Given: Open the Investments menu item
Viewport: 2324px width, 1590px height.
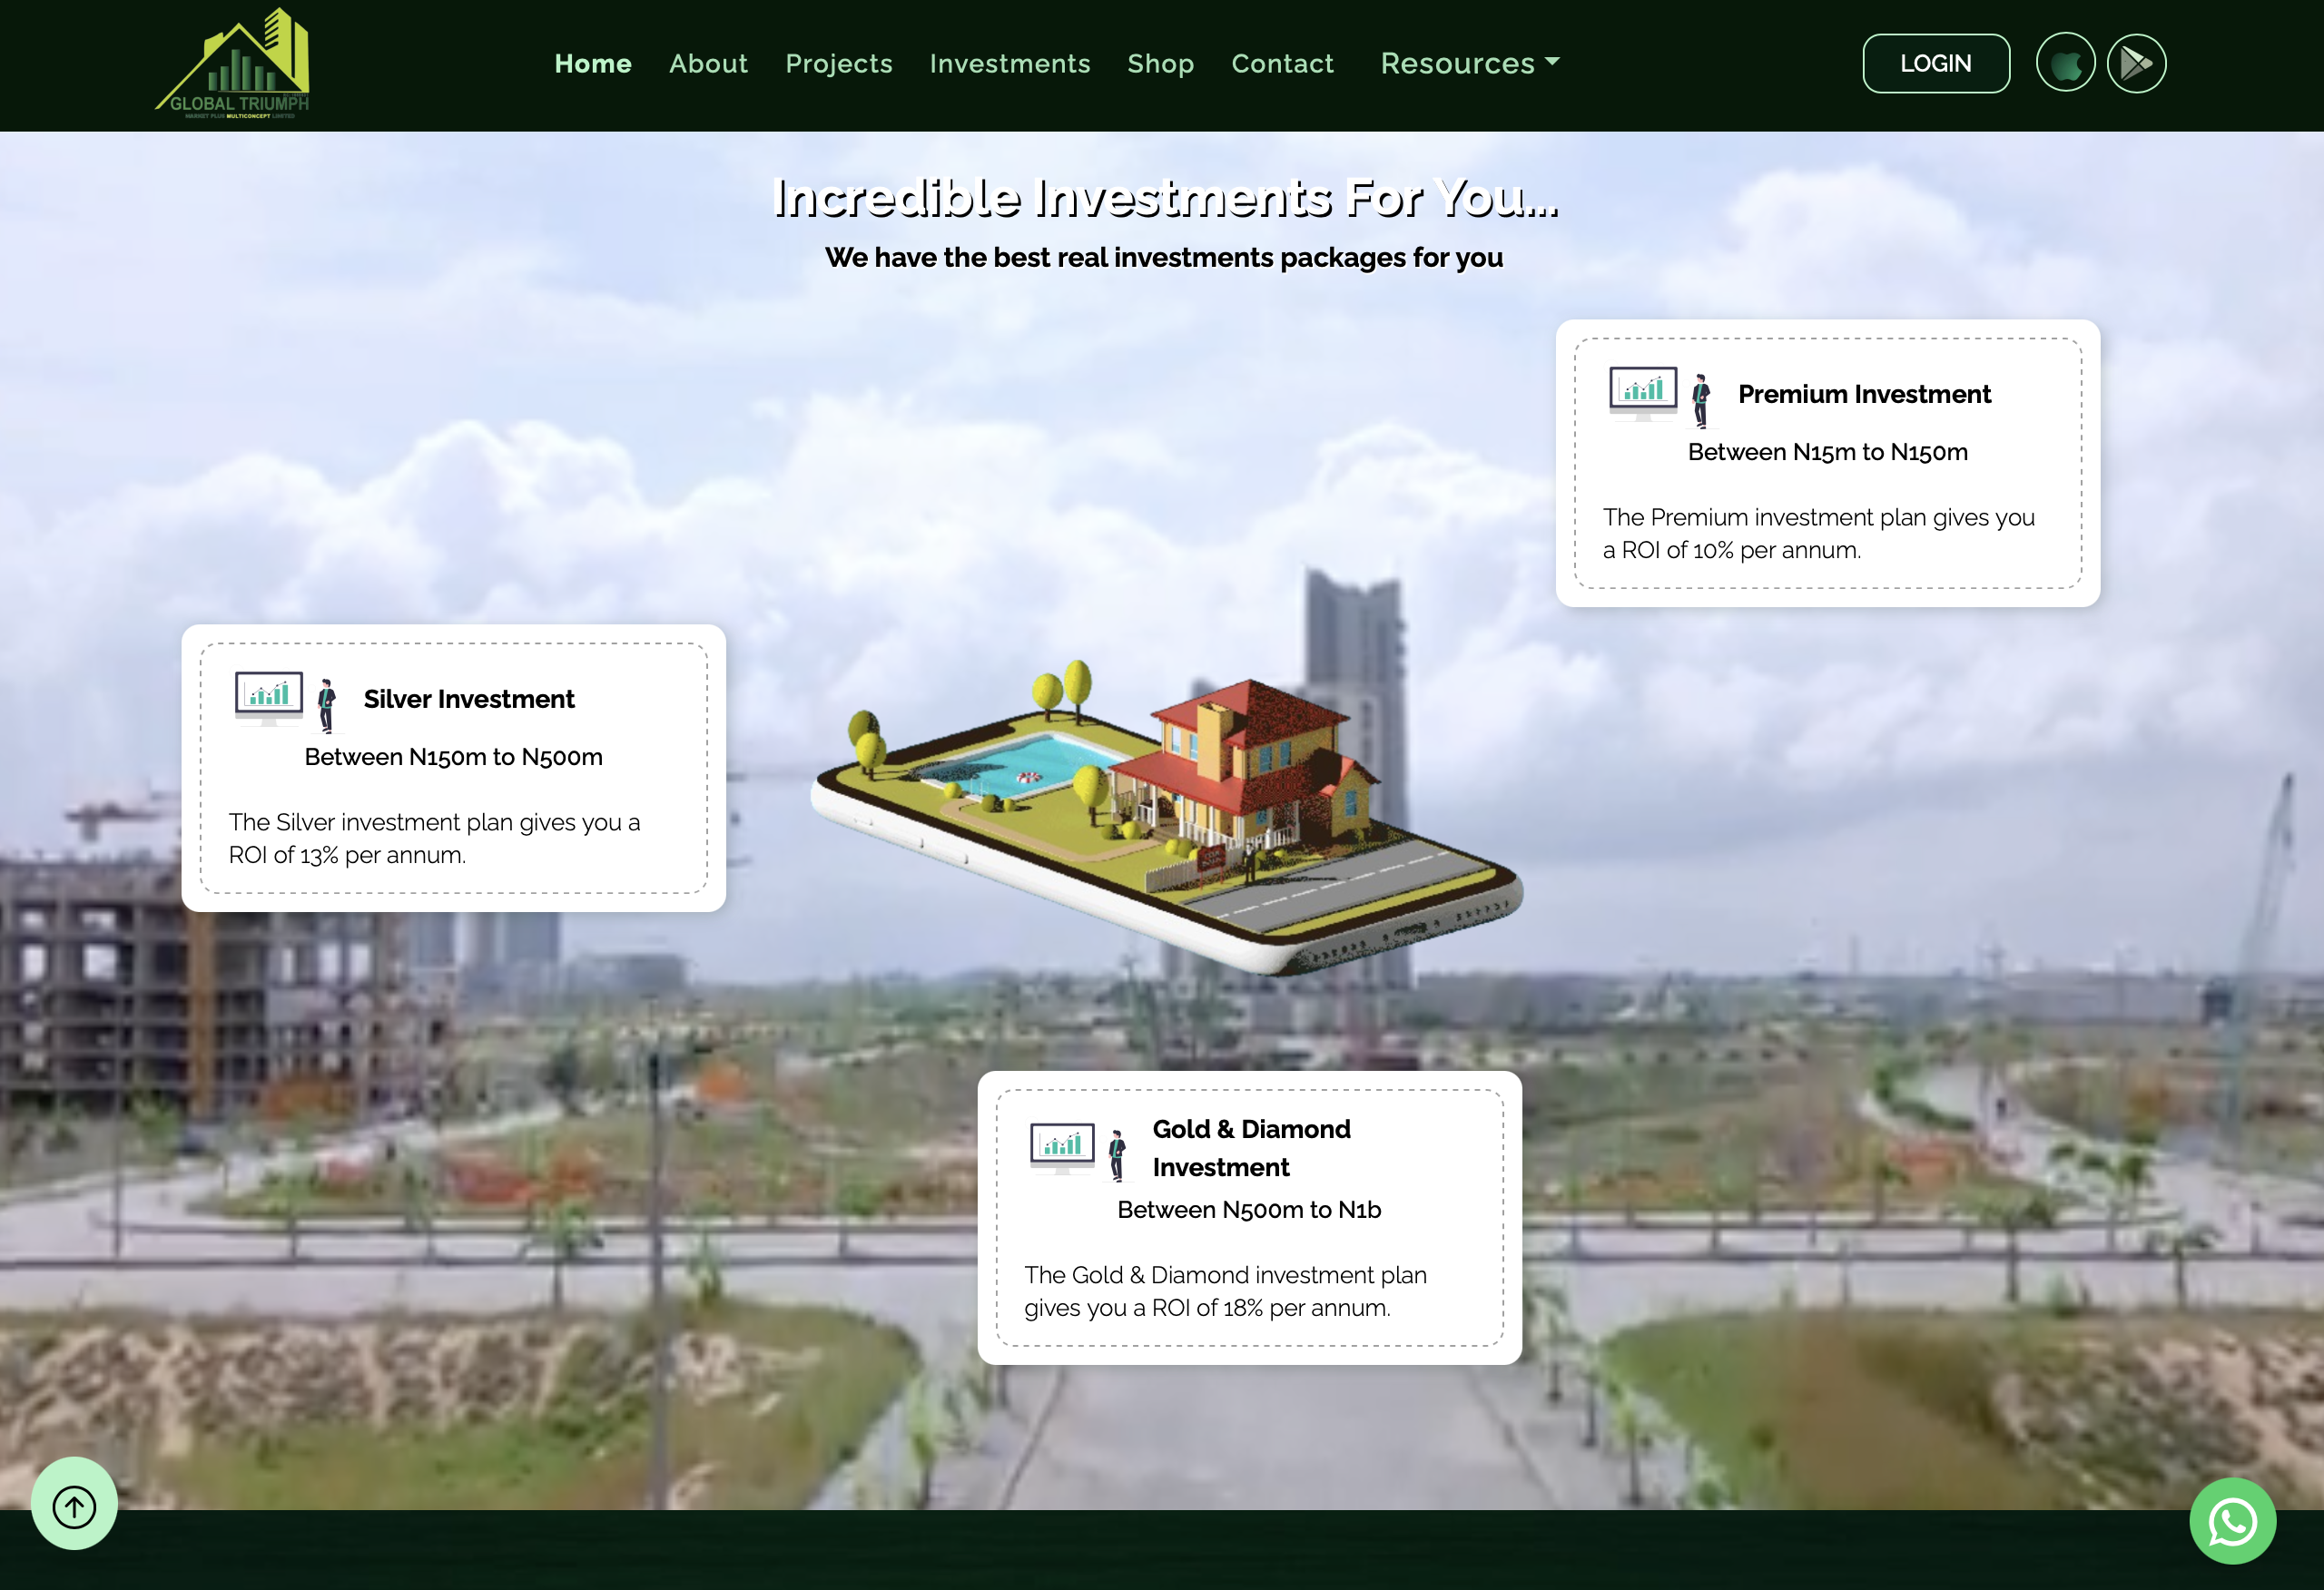Looking at the screenshot, I should [1009, 64].
